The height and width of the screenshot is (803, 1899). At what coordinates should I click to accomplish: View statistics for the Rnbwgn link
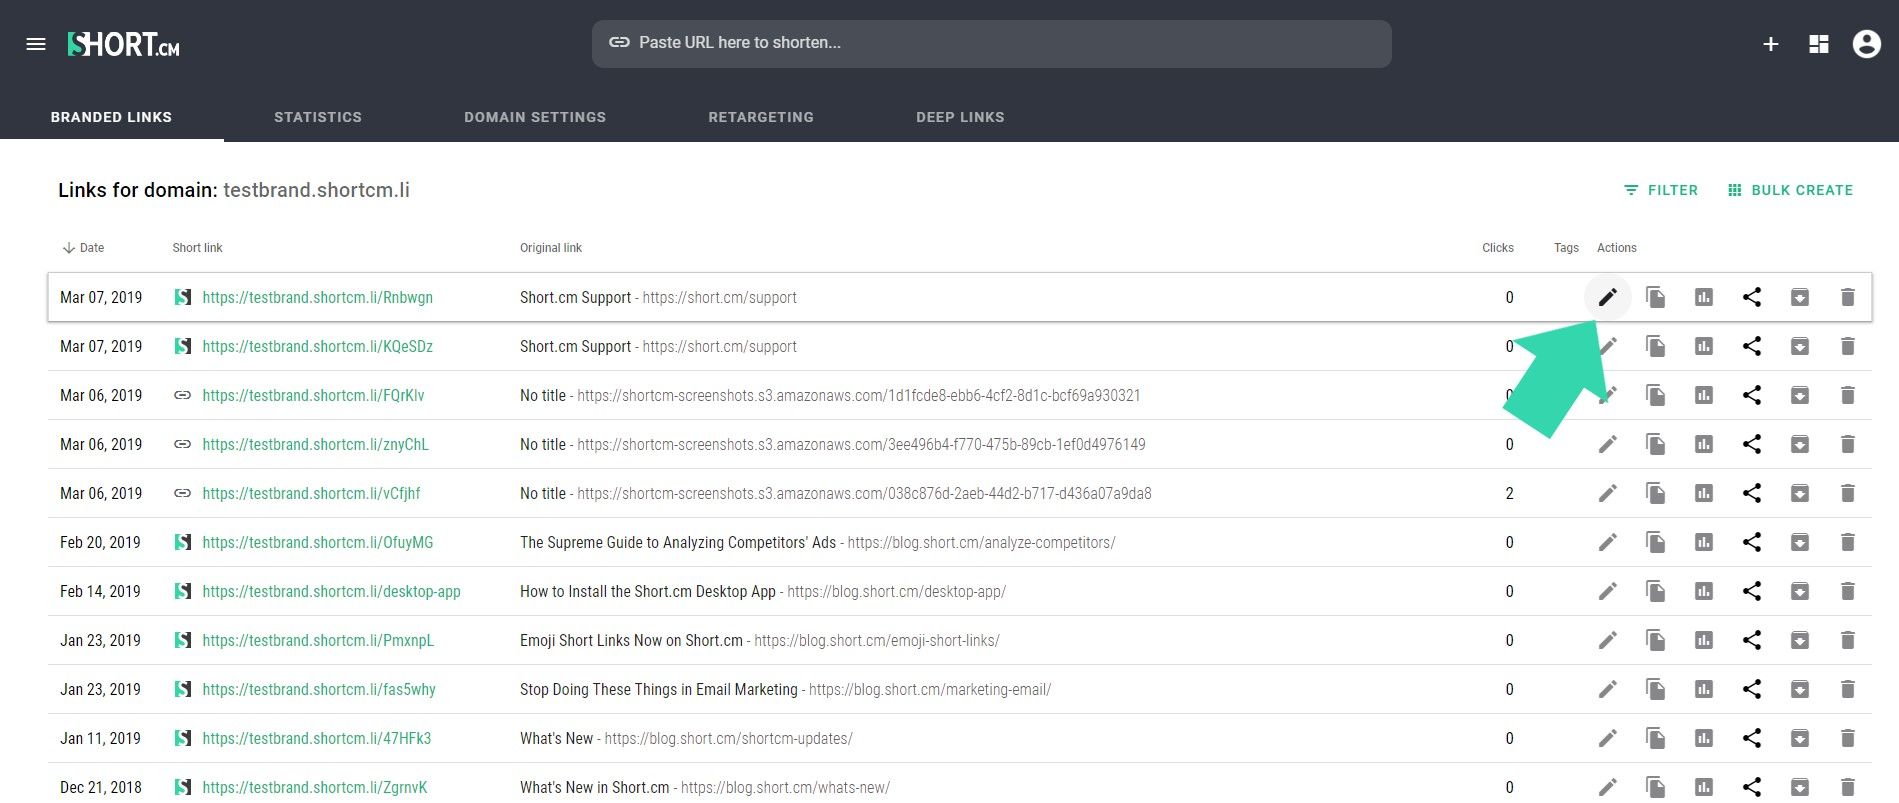pyautogui.click(x=1704, y=297)
